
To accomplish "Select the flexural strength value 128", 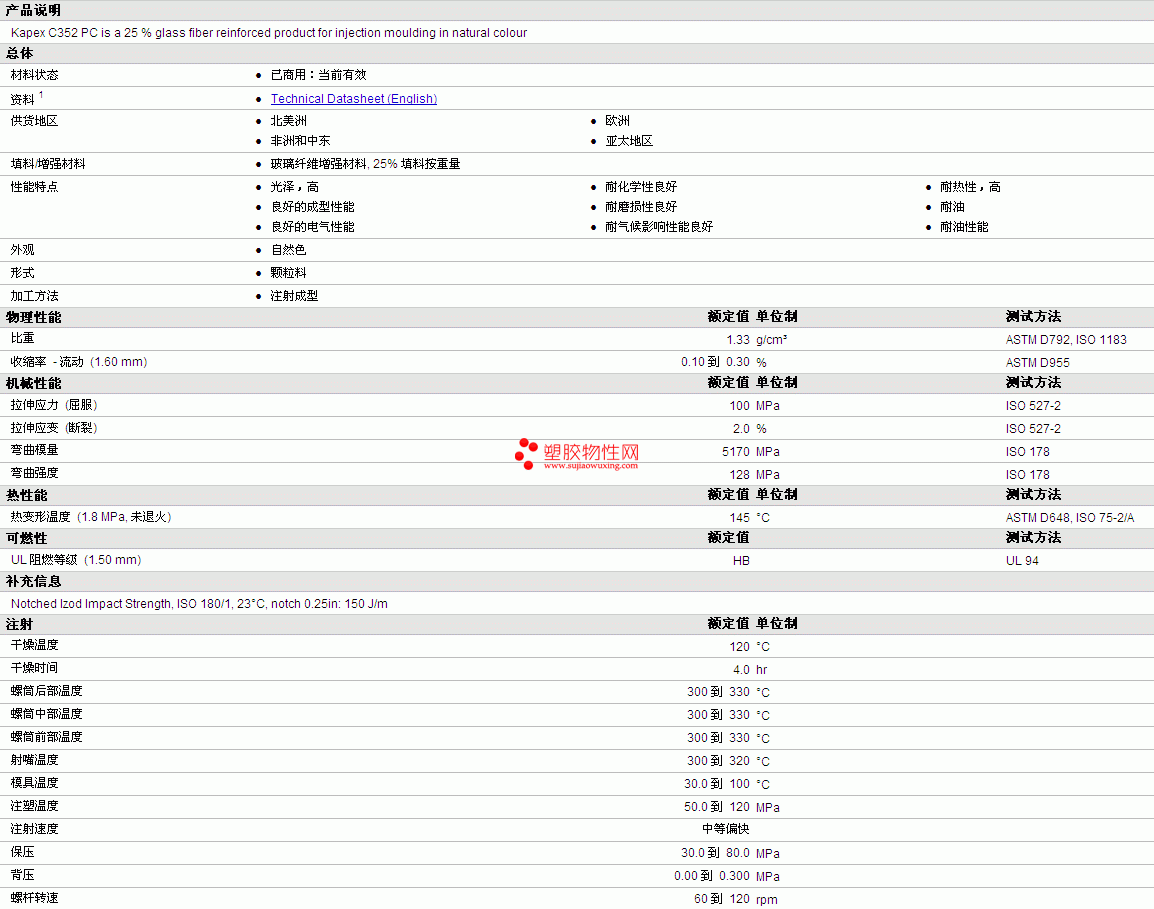I will tap(740, 475).
